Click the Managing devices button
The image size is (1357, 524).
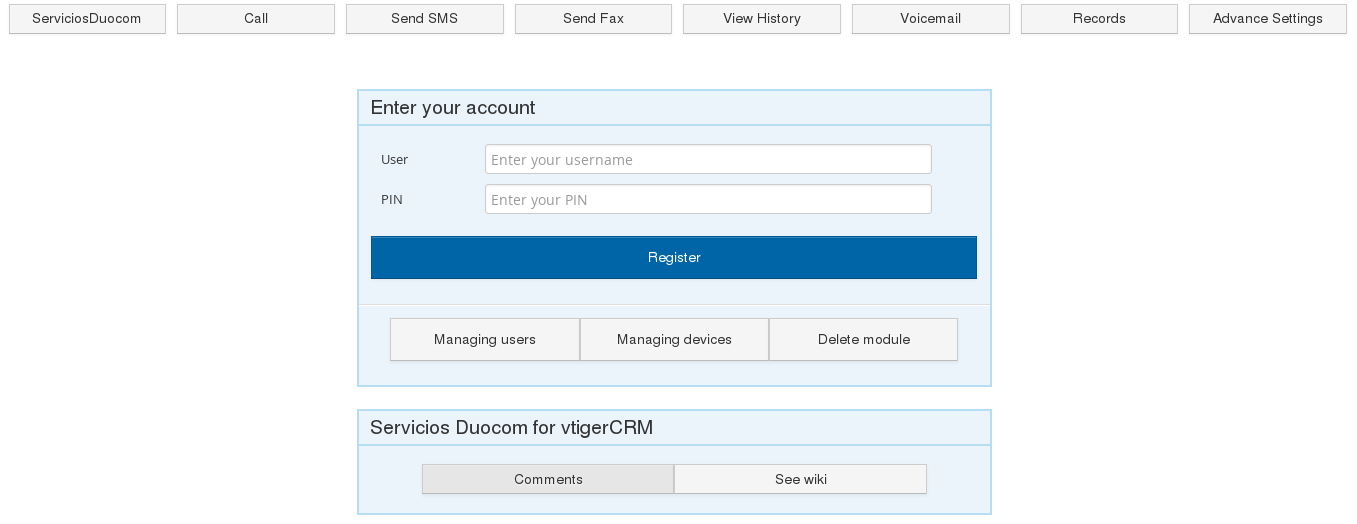pyautogui.click(x=674, y=340)
